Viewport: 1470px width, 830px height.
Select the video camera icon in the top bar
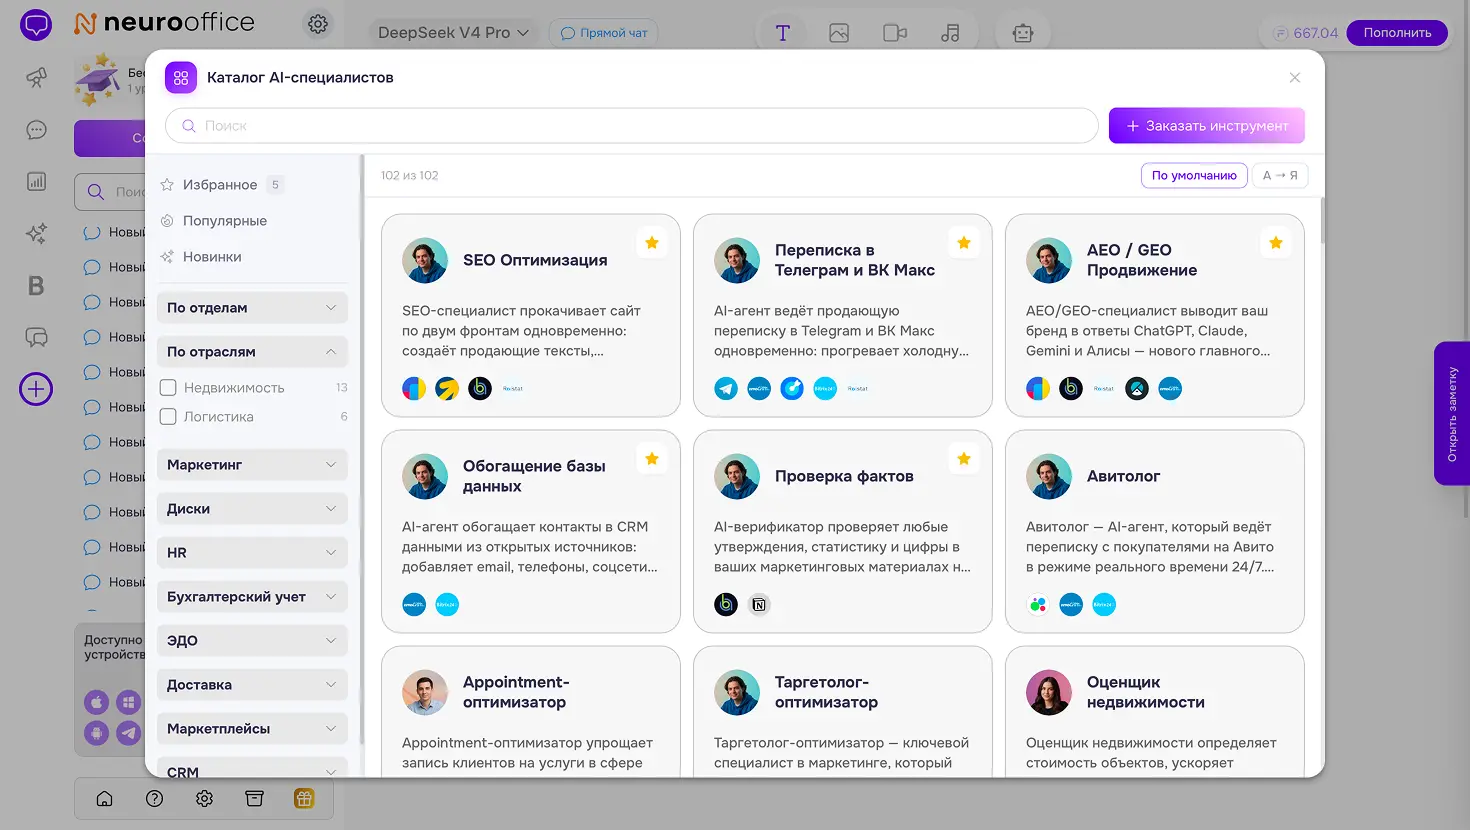pyautogui.click(x=895, y=33)
